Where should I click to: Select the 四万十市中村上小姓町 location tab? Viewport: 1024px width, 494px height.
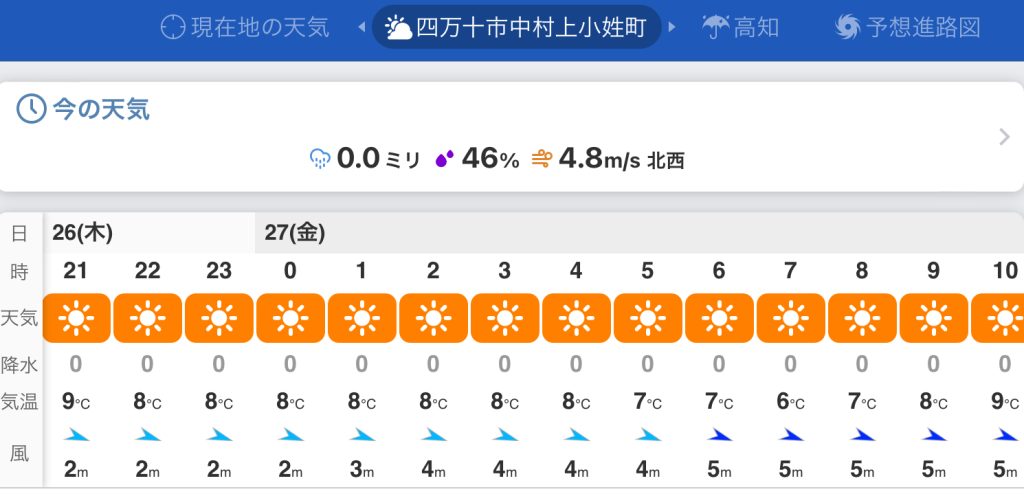[x=517, y=27]
